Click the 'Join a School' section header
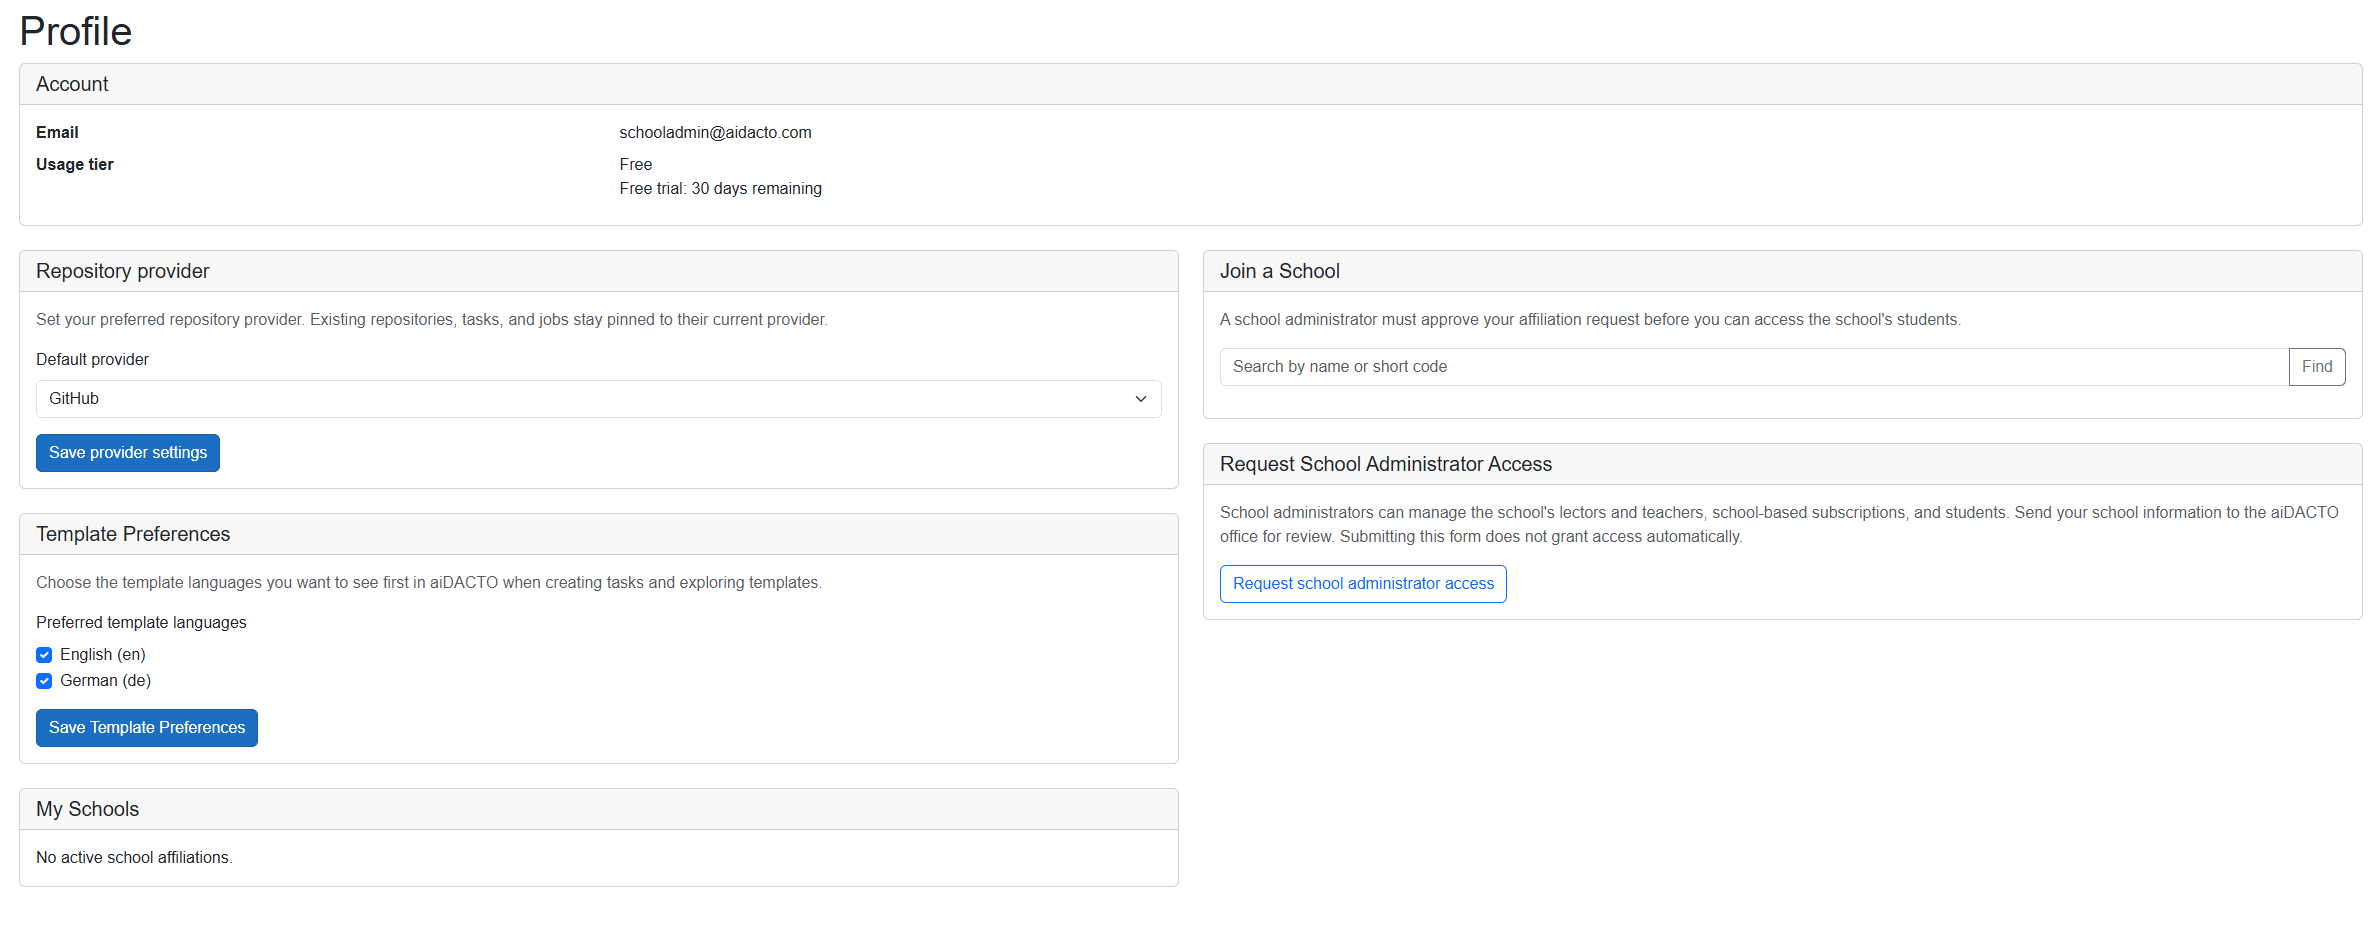The width and height of the screenshot is (2373, 949). tap(1280, 271)
